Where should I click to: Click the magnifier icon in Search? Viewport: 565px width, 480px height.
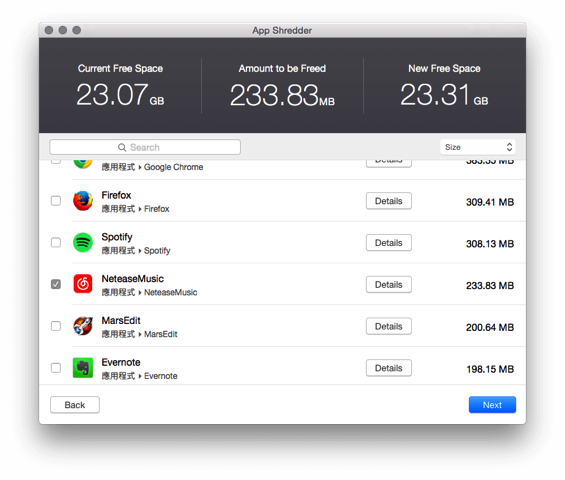click(122, 147)
